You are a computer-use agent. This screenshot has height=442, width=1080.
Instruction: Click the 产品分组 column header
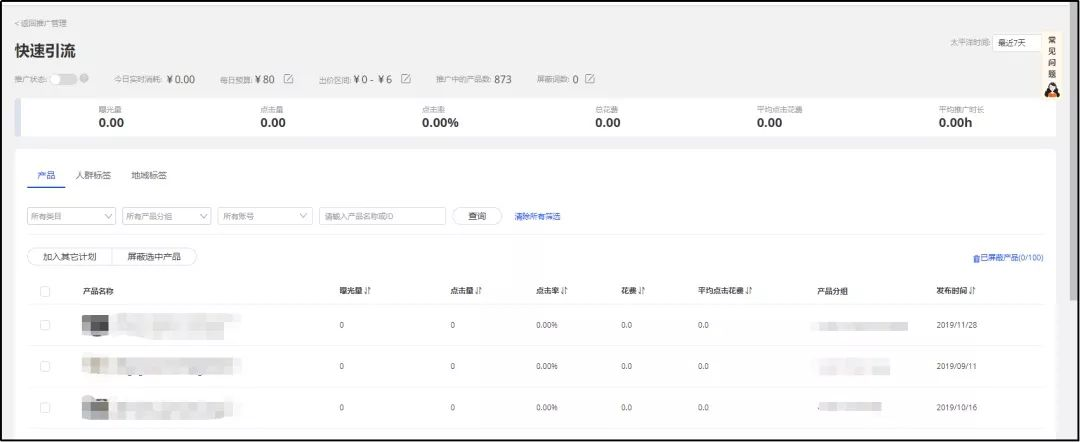click(x=832, y=291)
